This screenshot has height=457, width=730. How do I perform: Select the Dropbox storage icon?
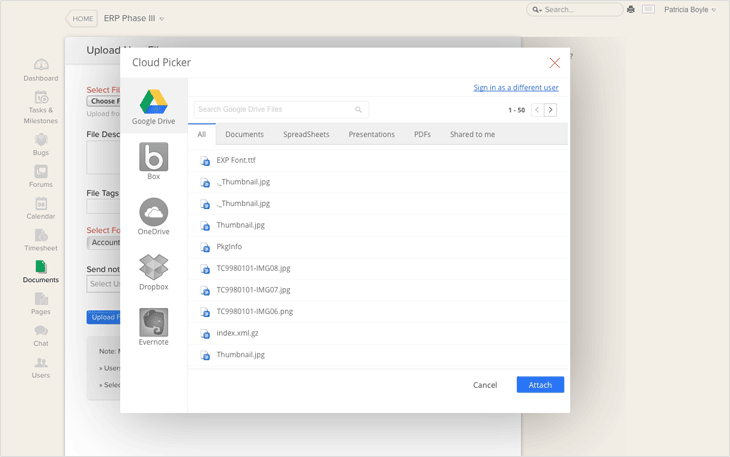(x=153, y=270)
